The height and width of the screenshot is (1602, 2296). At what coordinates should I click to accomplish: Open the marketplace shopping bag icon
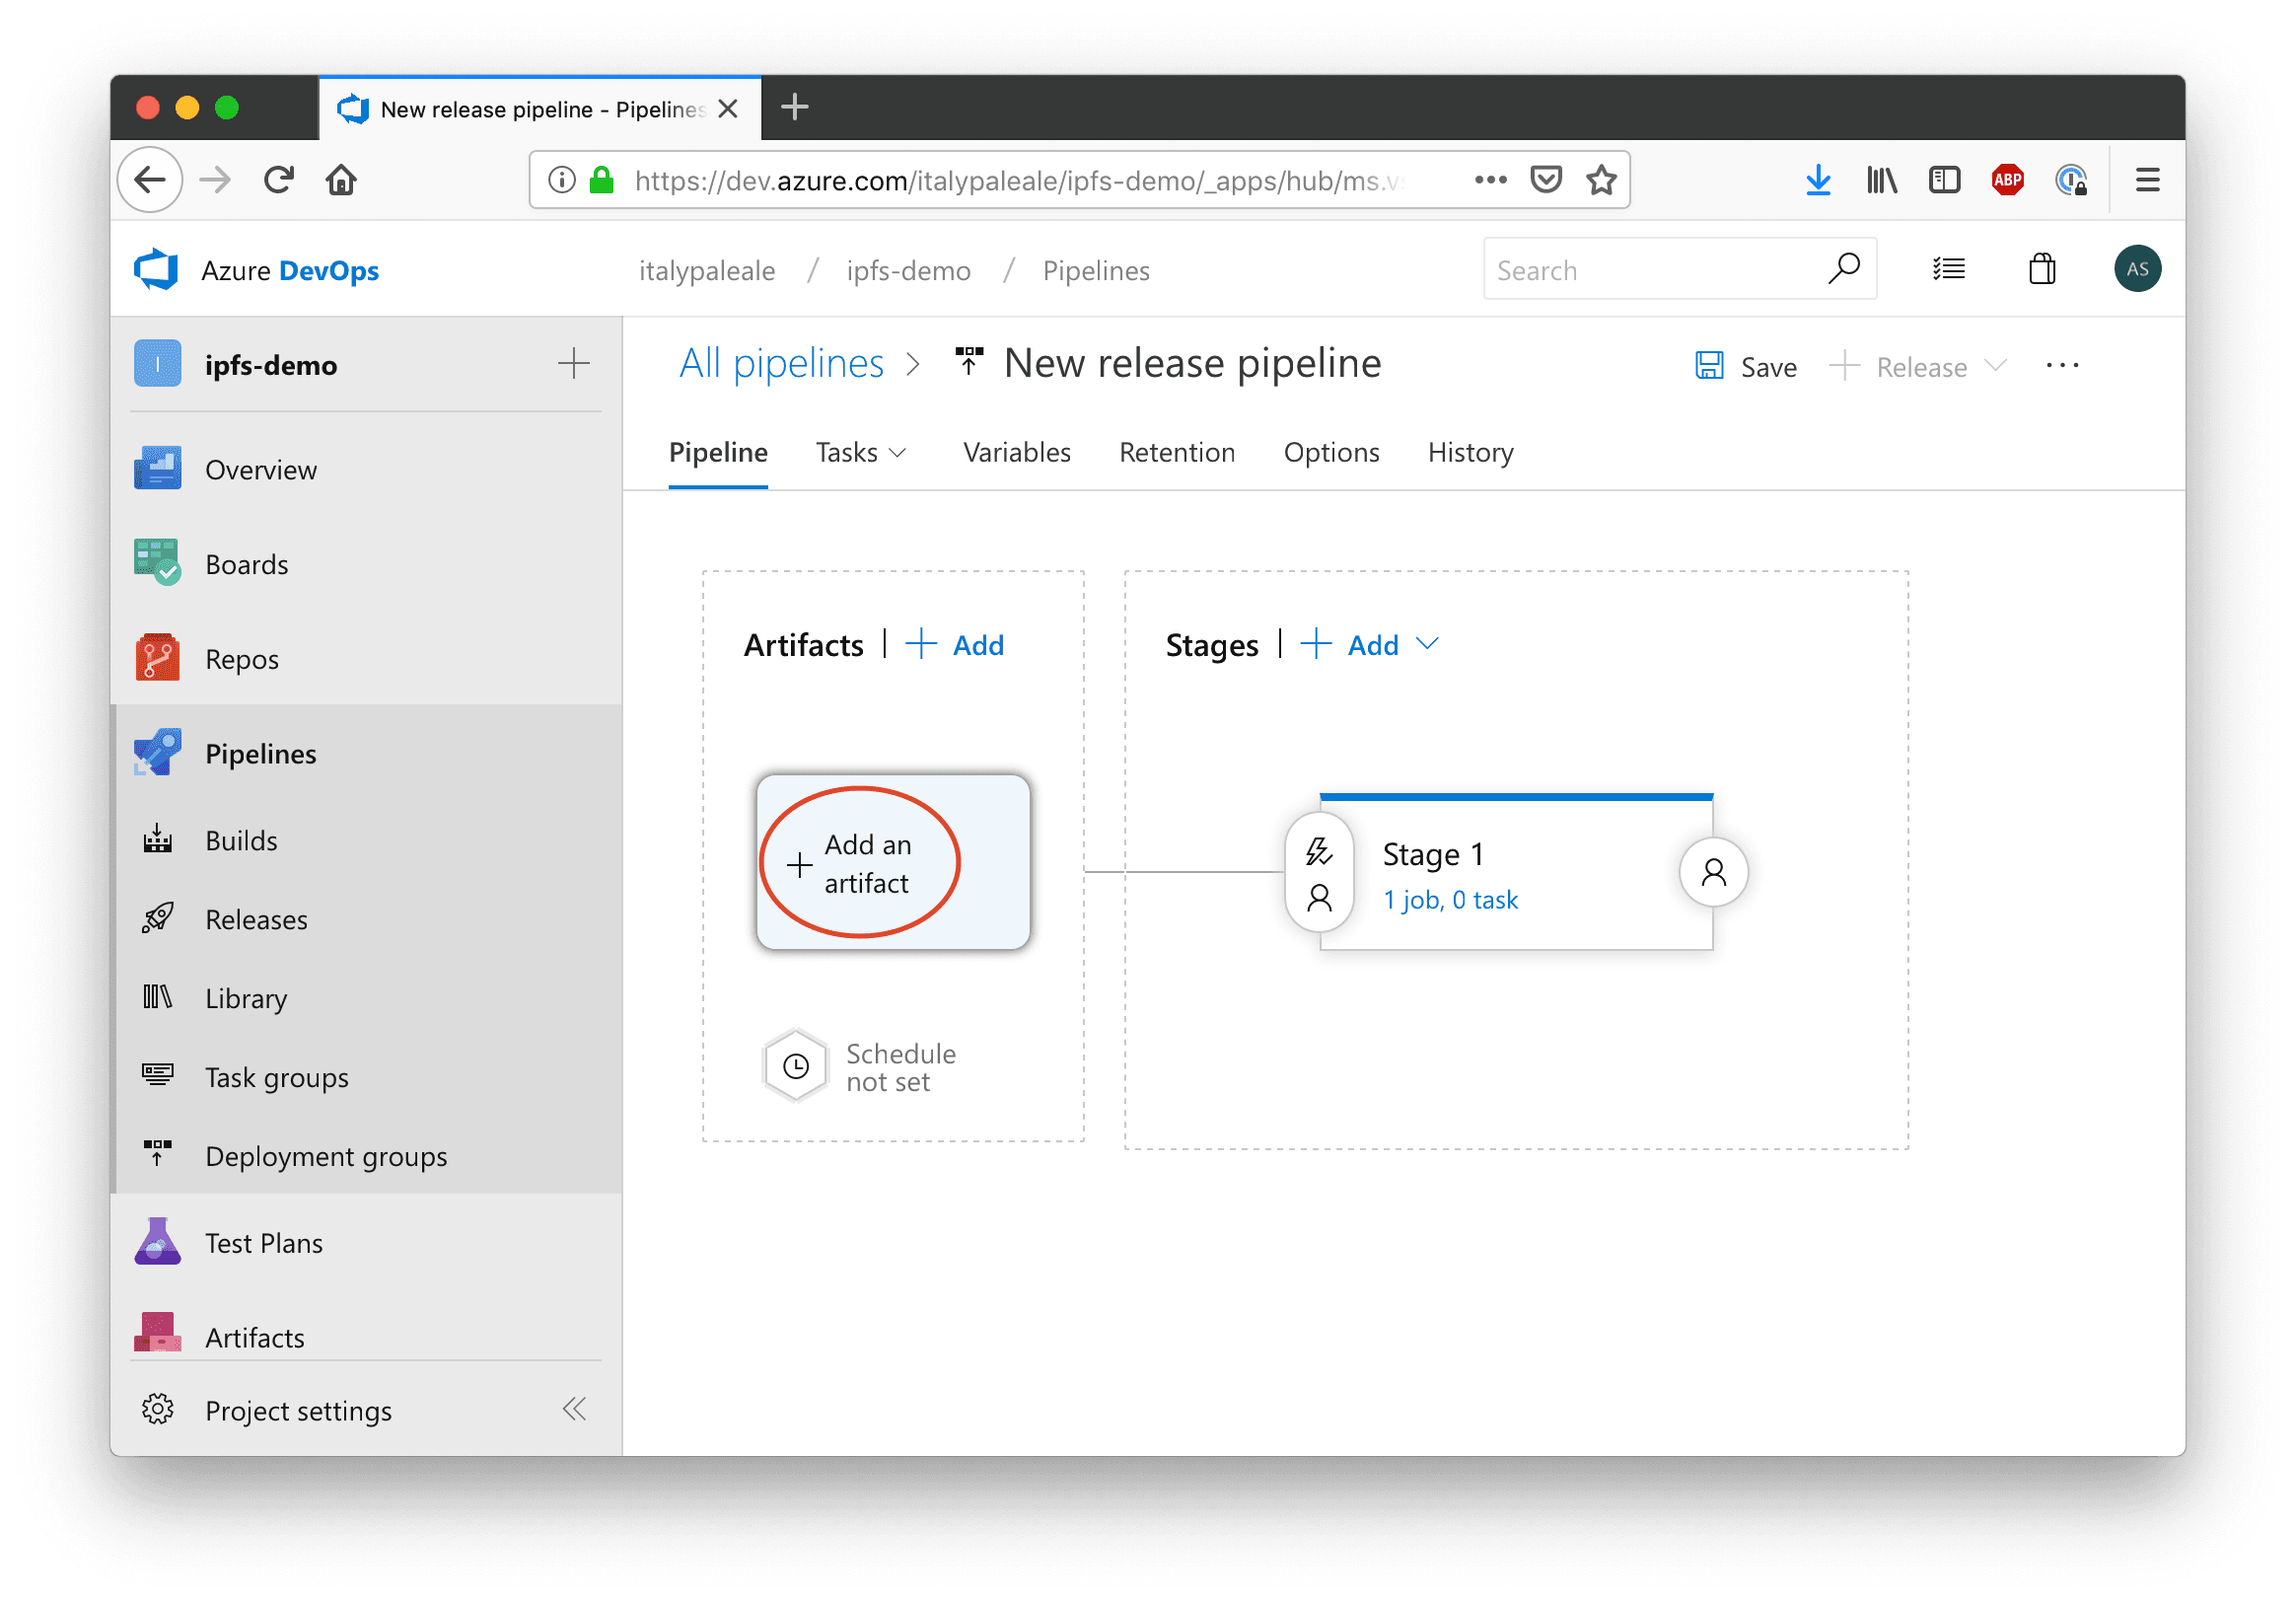tap(2042, 269)
